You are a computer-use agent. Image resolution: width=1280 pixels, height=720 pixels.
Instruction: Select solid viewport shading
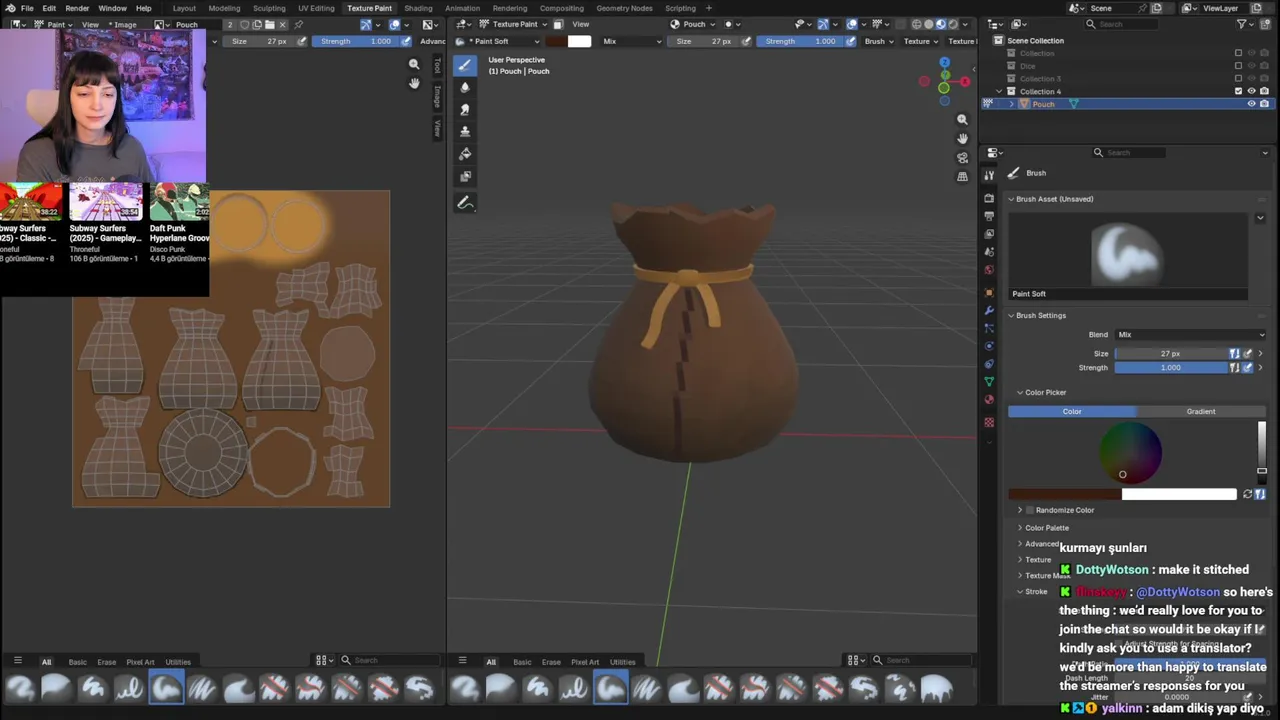(928, 24)
